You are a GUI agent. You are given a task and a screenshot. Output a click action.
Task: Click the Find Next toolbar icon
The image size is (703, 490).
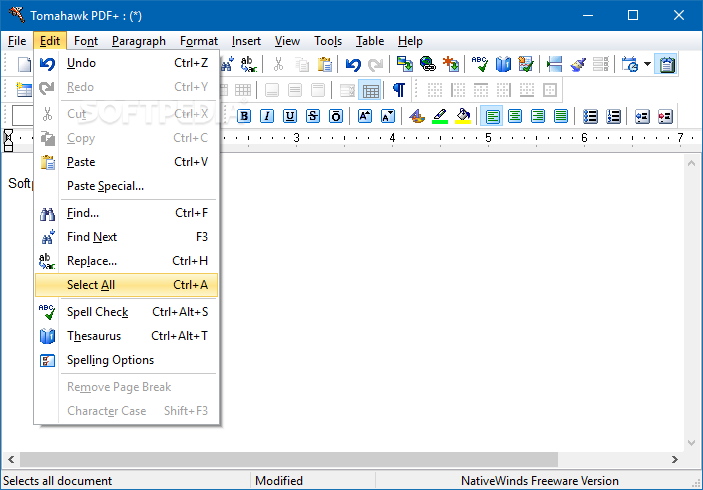point(227,64)
